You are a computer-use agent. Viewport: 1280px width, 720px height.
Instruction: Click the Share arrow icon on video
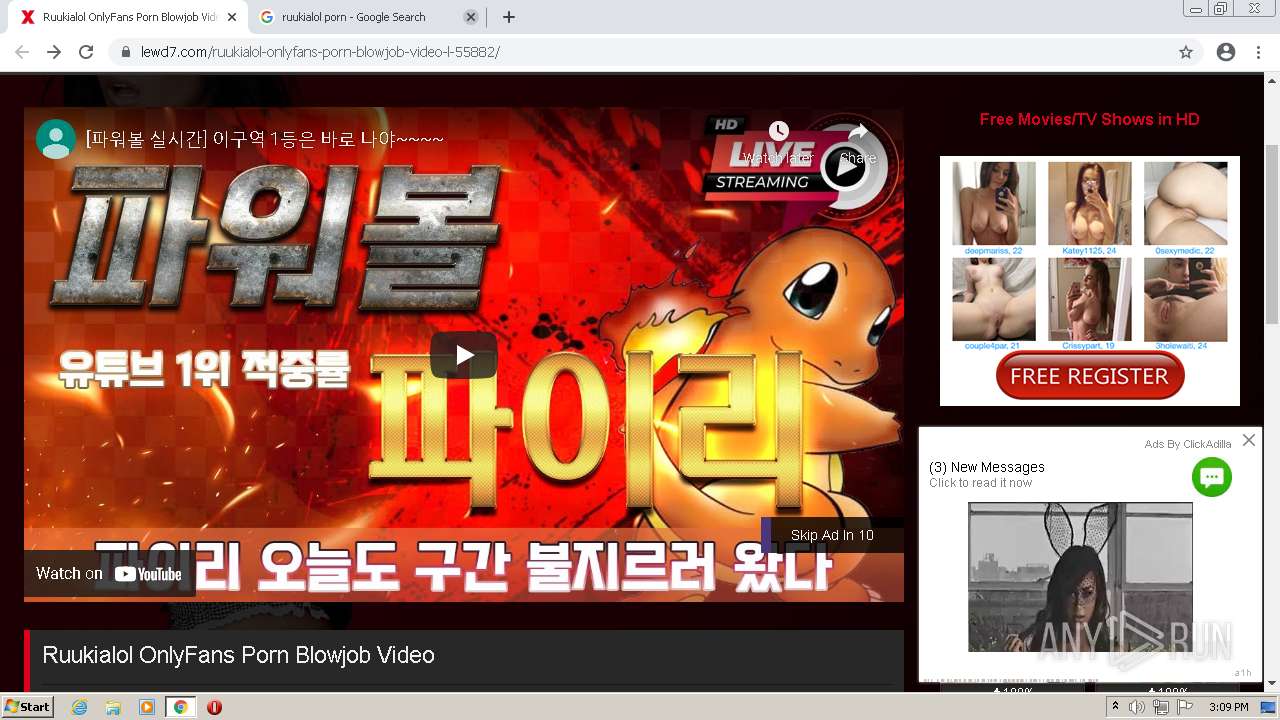[858, 132]
